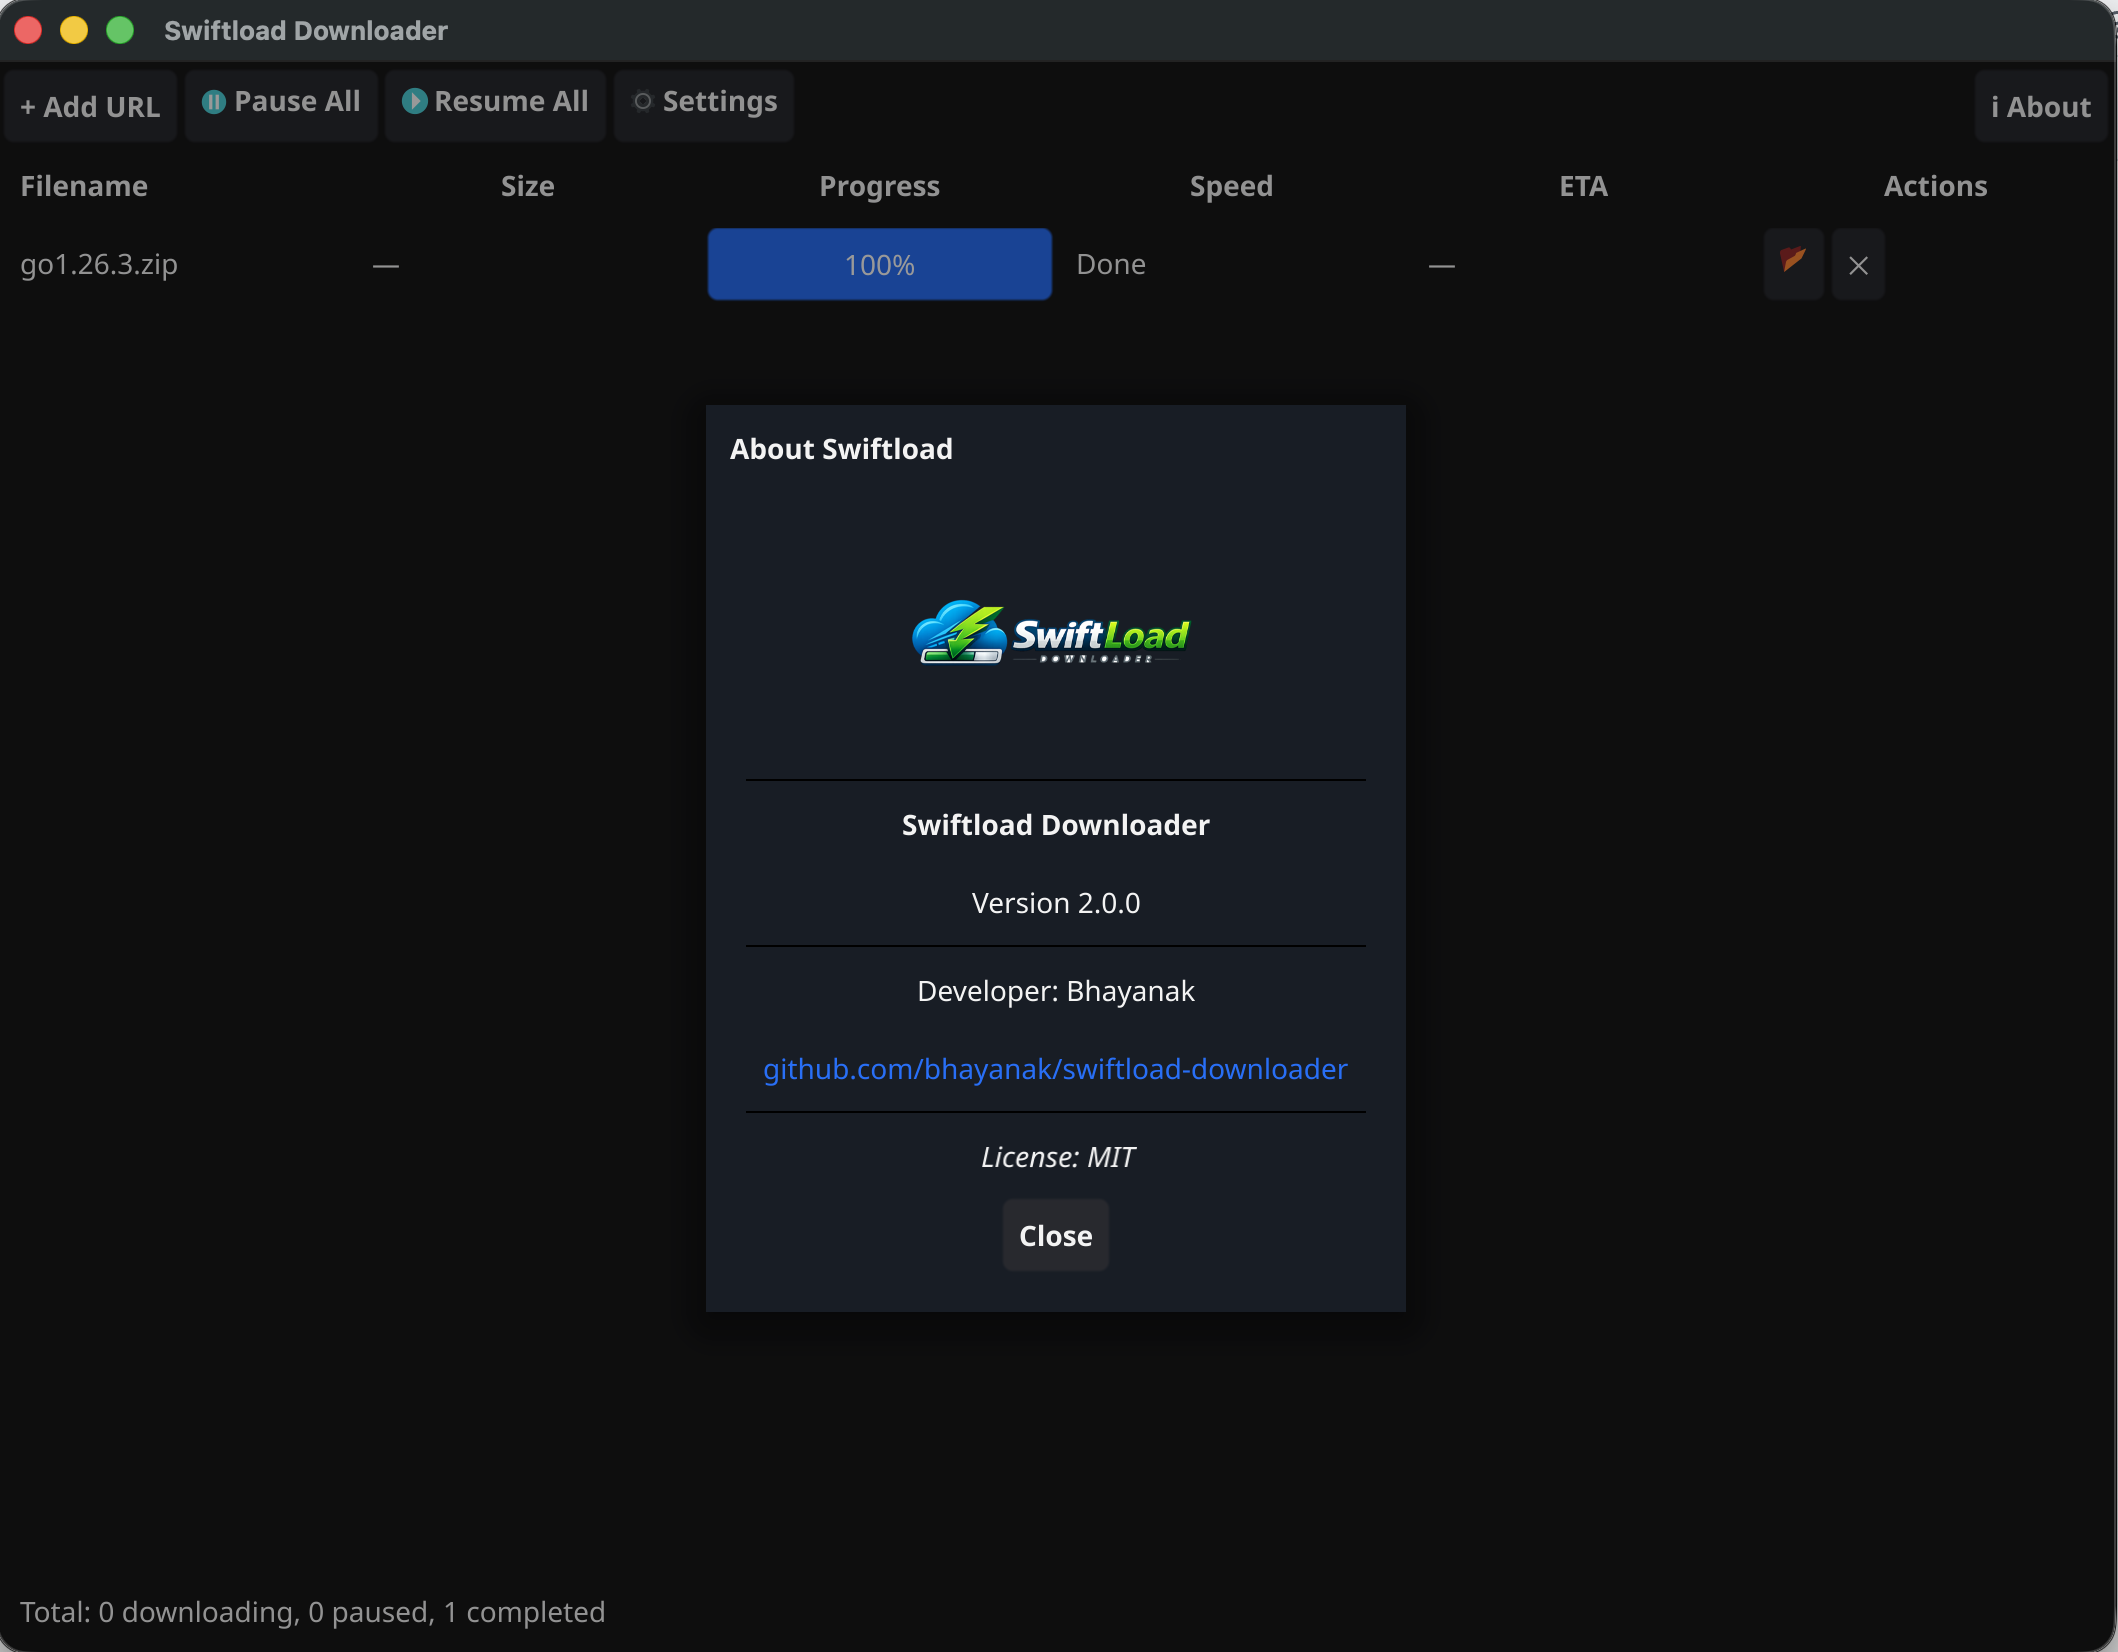The width and height of the screenshot is (2118, 1652).
Task: Close the window with red button
Action: 28,30
